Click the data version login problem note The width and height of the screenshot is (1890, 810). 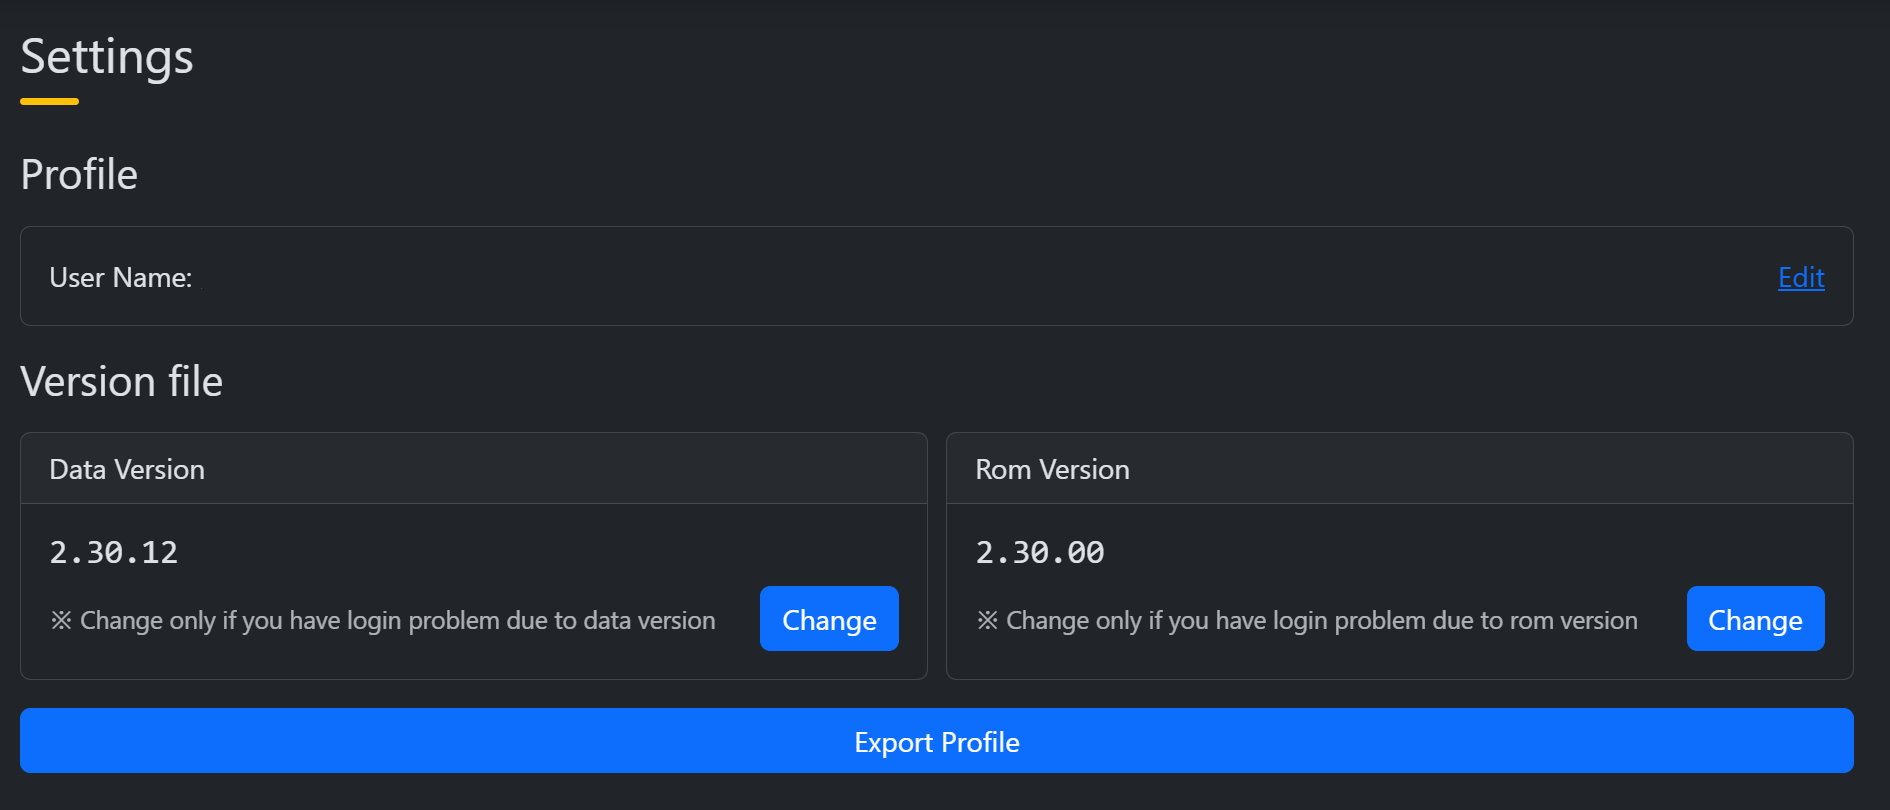397,621
